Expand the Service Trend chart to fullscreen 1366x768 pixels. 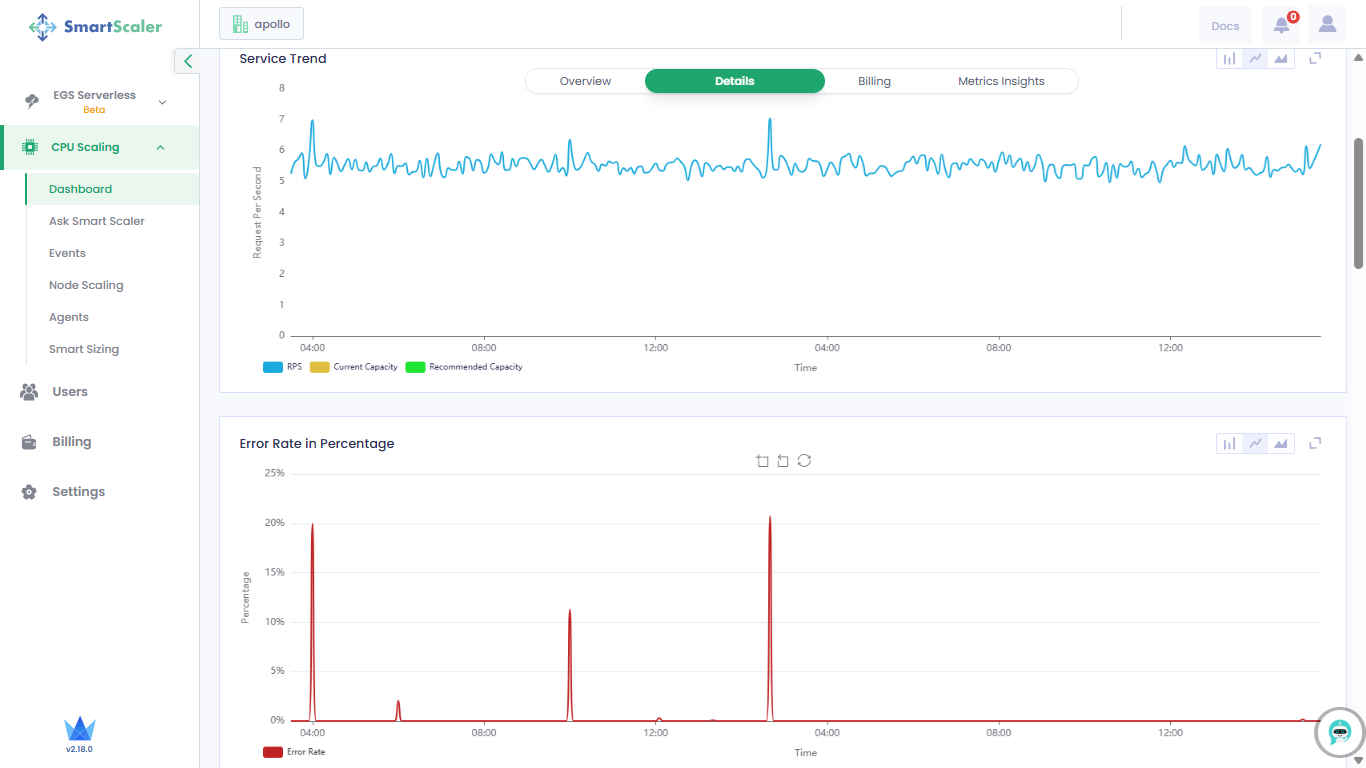point(1315,59)
